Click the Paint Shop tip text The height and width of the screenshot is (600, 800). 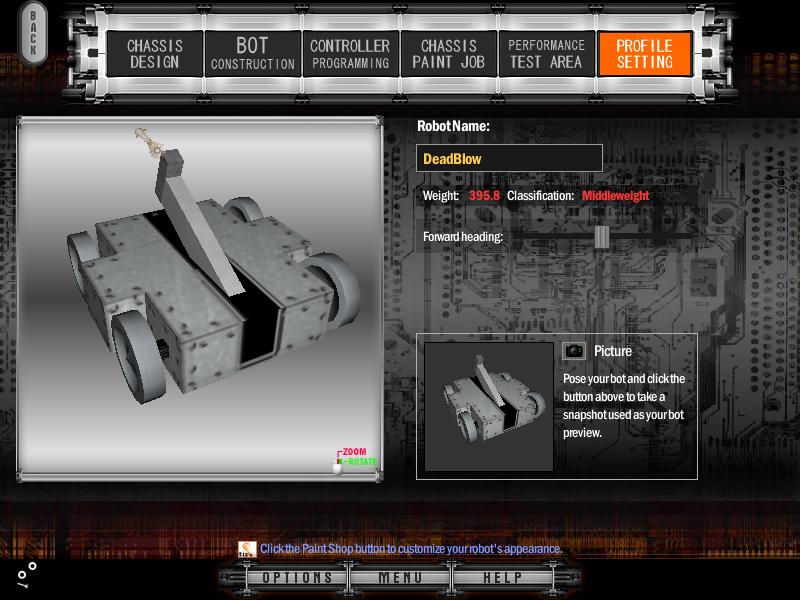coord(411,549)
